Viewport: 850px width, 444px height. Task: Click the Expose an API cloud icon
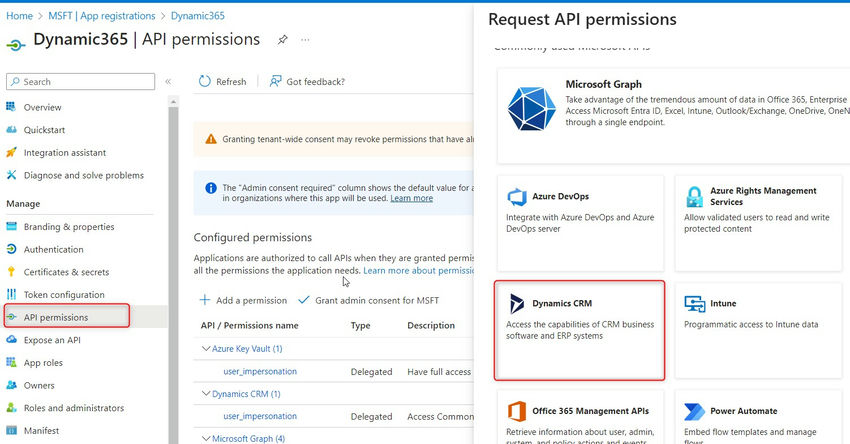[x=11, y=340]
